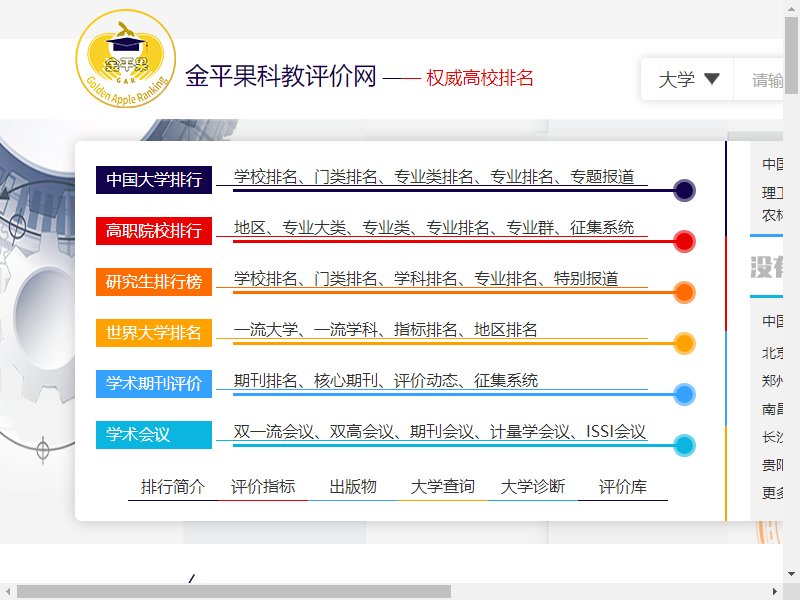This screenshot has height=600, width=800.
Task: Open the 专题报道 link
Action: coord(602,177)
